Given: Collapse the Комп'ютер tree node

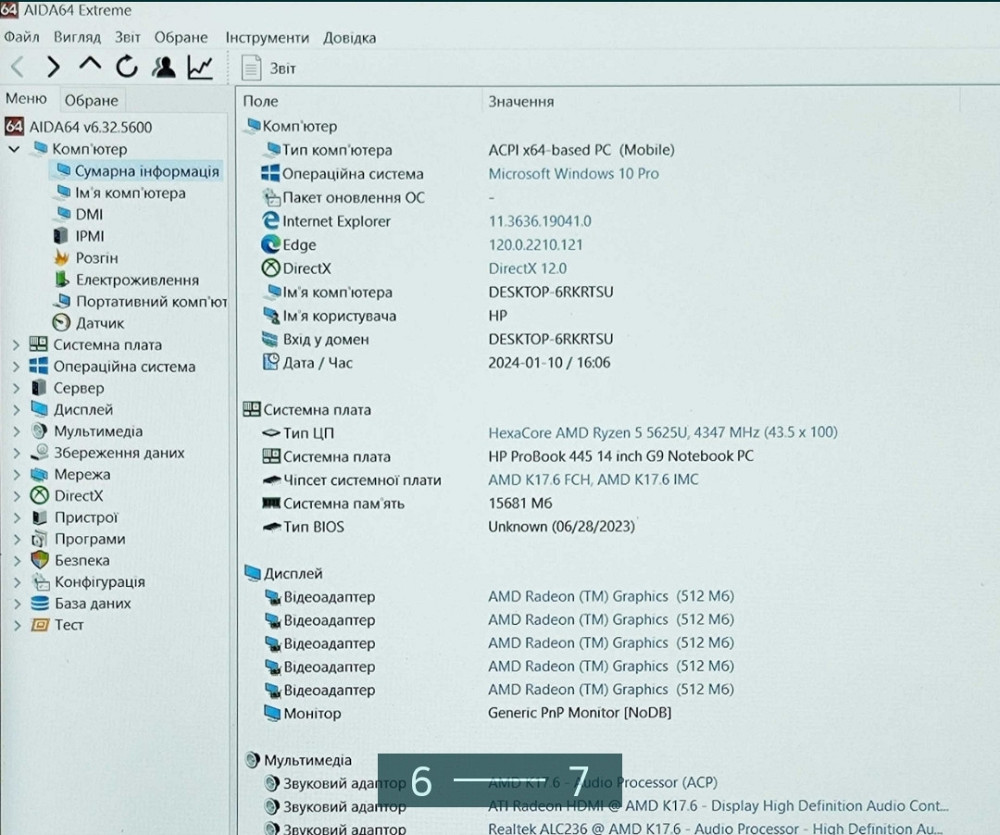Looking at the screenshot, I should pos(15,149).
